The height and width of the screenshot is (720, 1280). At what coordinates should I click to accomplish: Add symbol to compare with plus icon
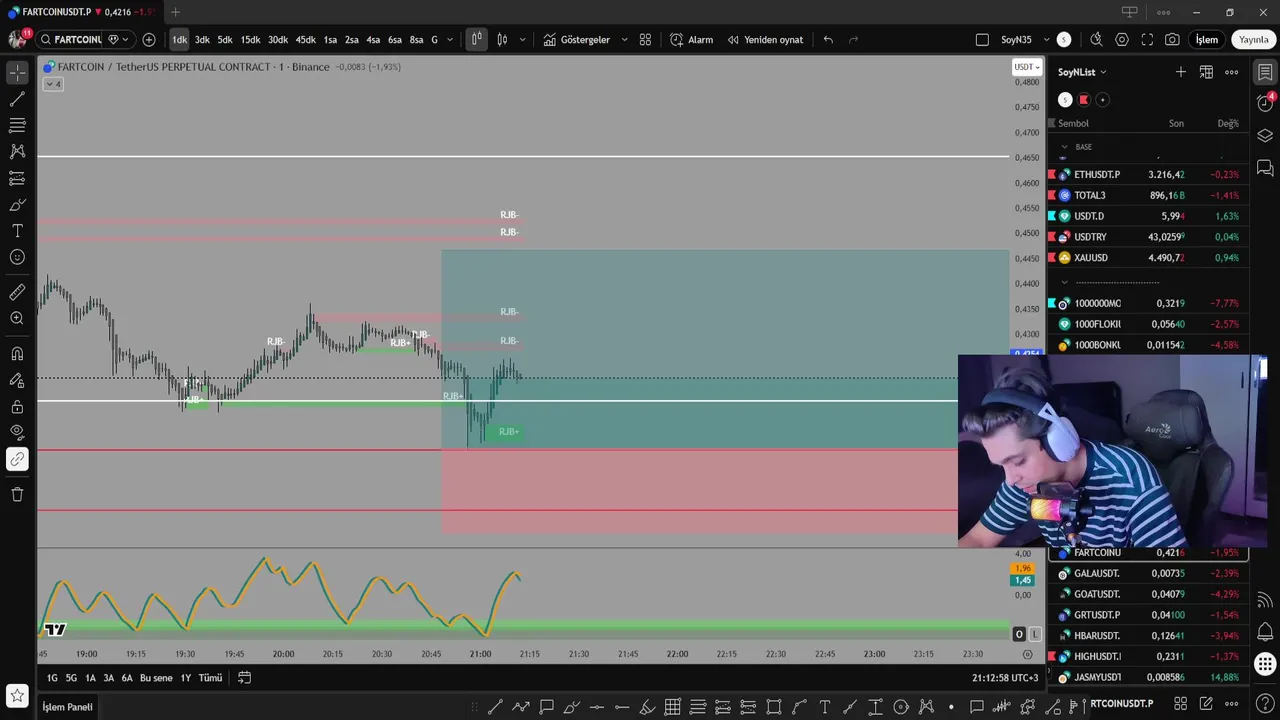point(149,40)
